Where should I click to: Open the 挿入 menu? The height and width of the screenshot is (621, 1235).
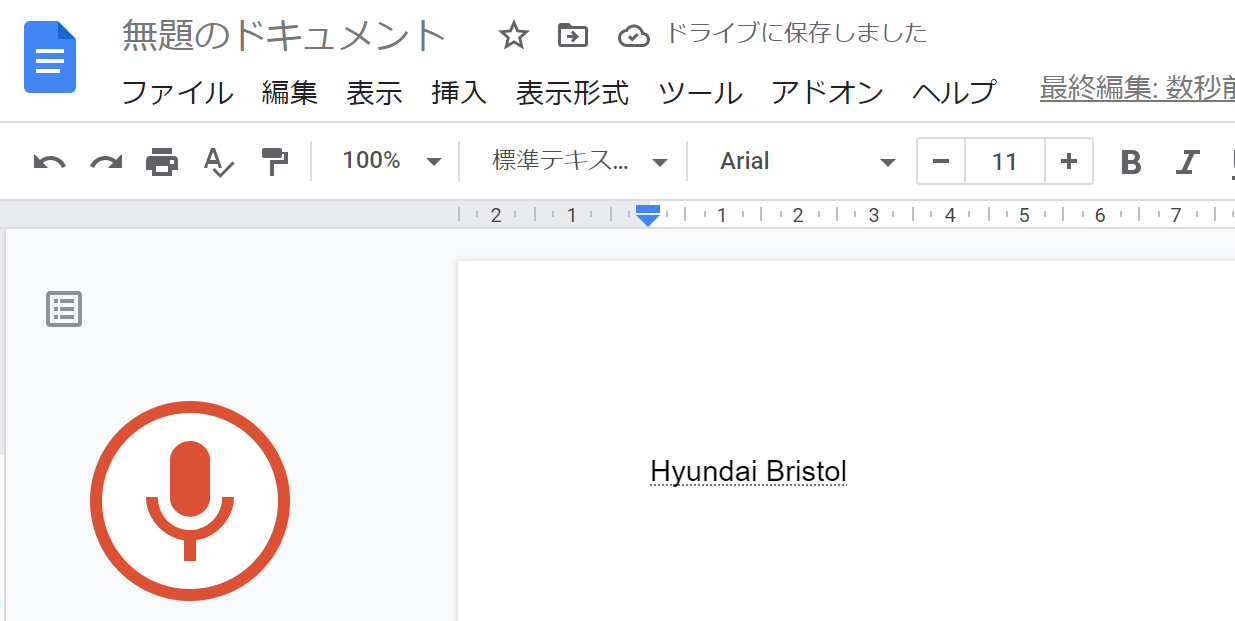coord(459,93)
